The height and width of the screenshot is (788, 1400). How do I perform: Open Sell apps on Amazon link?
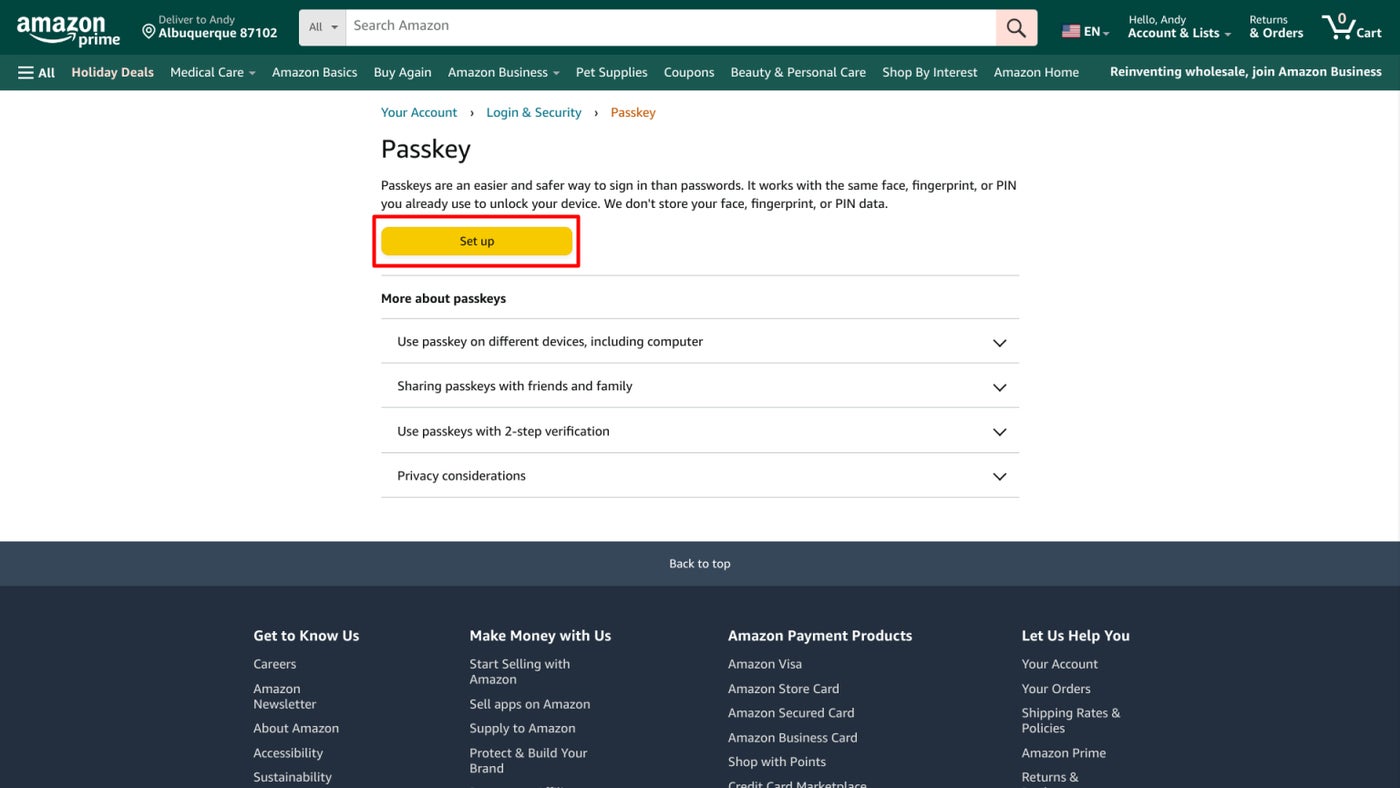pos(530,704)
